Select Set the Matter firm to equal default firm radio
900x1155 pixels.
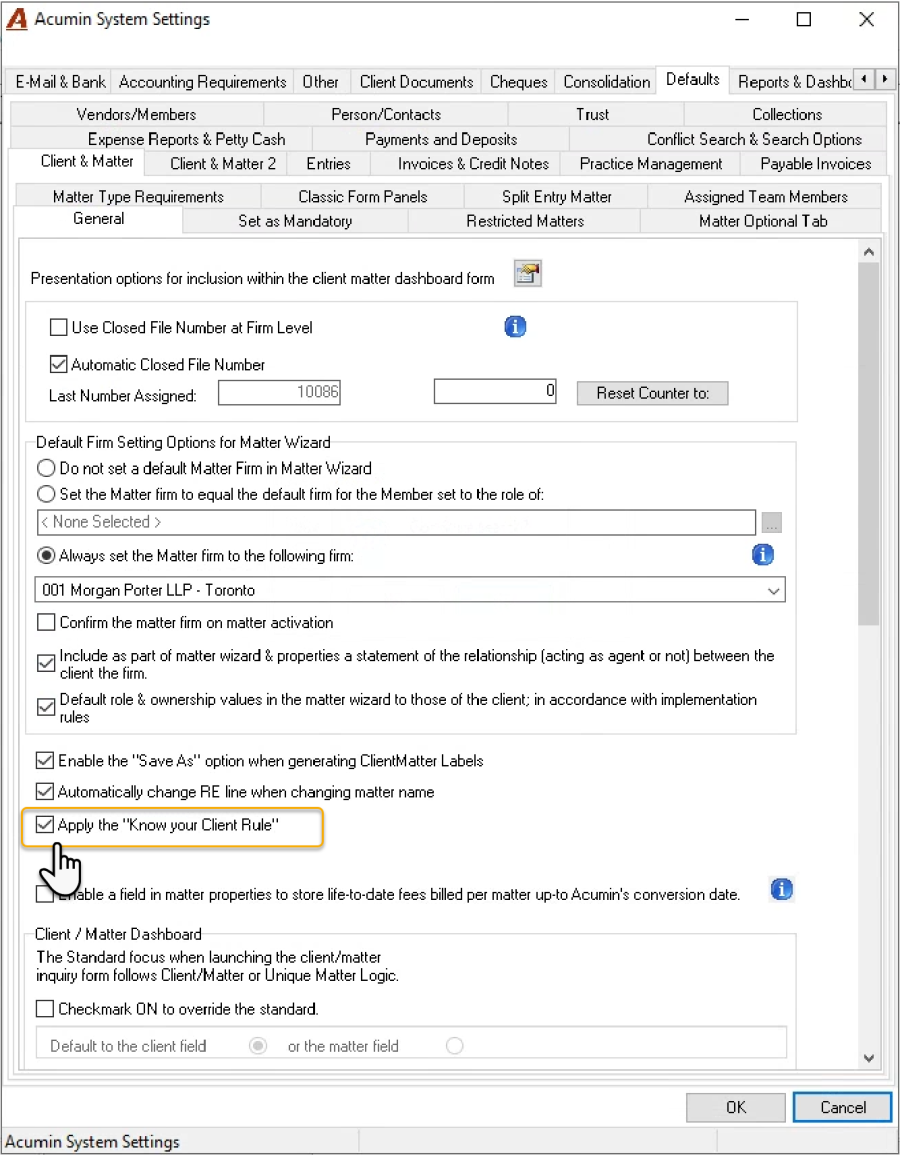click(46, 494)
